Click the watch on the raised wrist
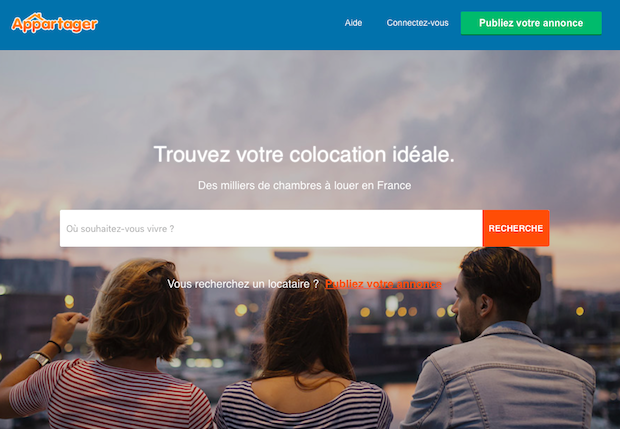620x429 pixels. (x=40, y=358)
